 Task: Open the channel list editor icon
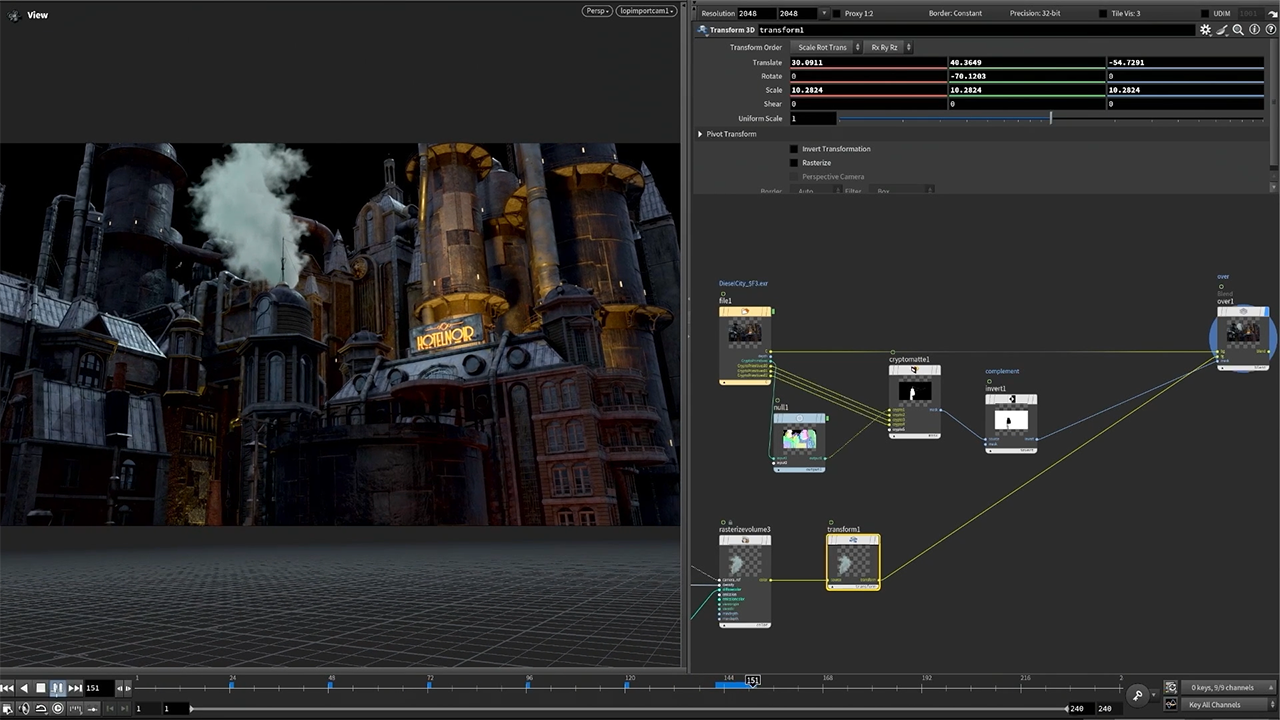click(1171, 688)
